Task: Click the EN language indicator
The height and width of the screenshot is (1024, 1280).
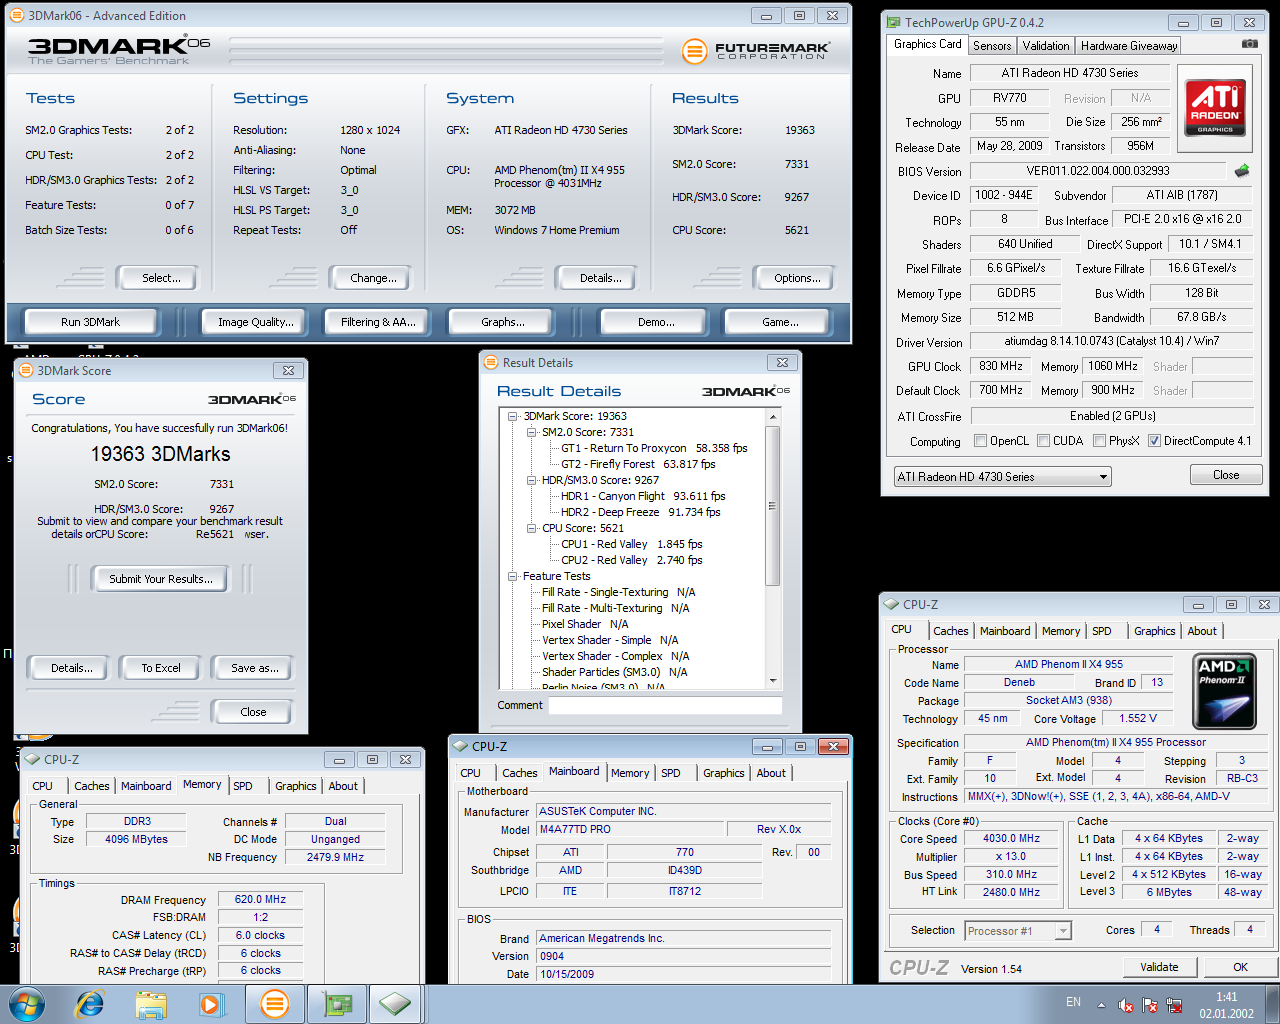Action: click(1073, 1002)
